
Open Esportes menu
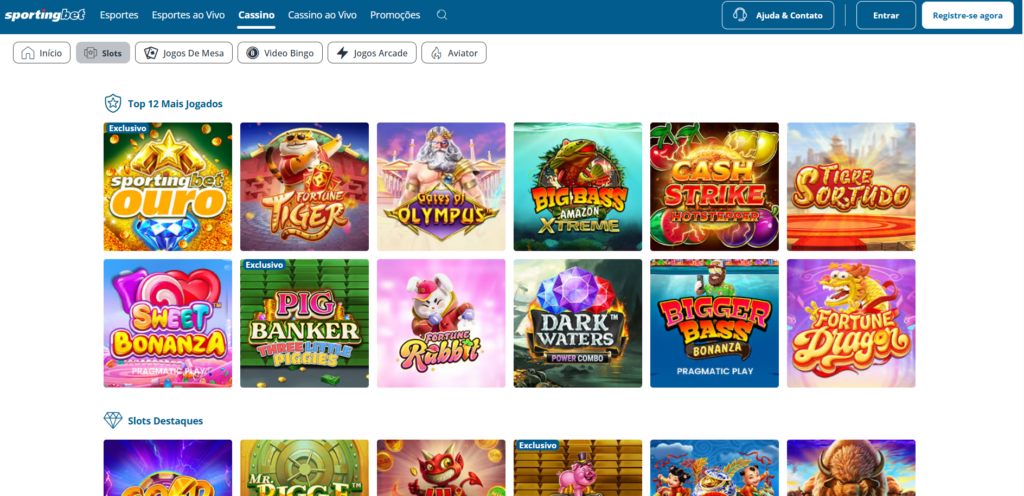point(119,15)
